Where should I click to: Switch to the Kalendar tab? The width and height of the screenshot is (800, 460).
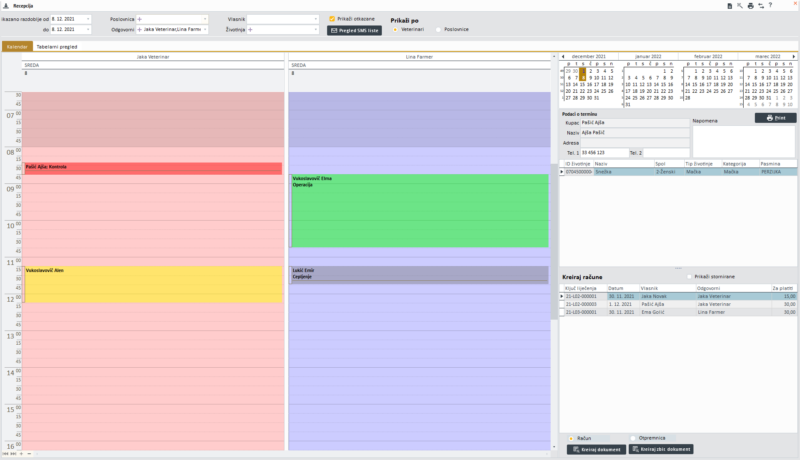coord(17,46)
